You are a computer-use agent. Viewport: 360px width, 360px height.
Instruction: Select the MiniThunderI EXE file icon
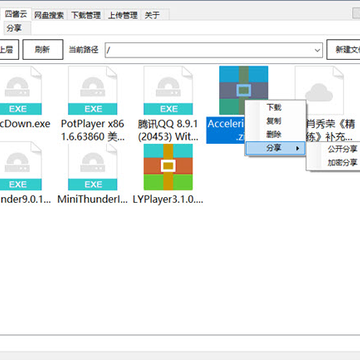[92, 166]
